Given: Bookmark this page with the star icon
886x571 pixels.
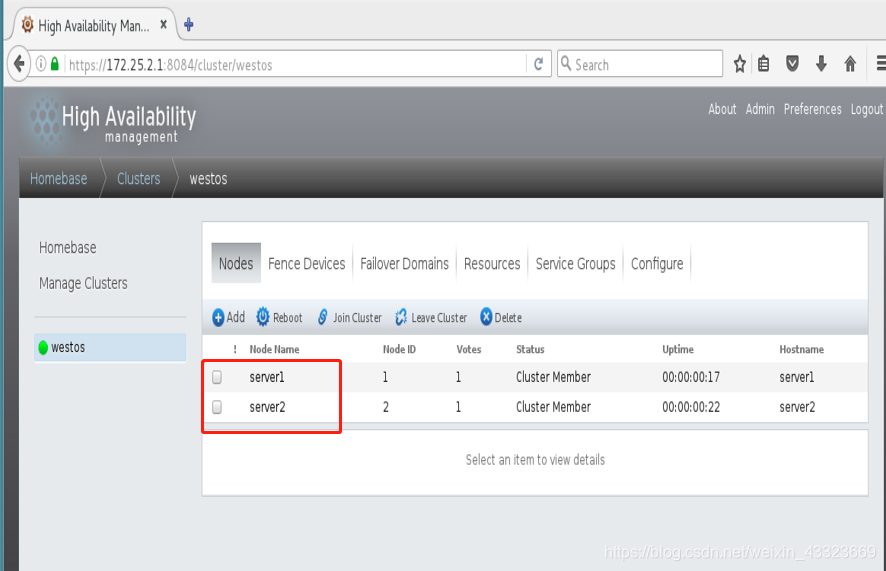Looking at the screenshot, I should [x=740, y=64].
